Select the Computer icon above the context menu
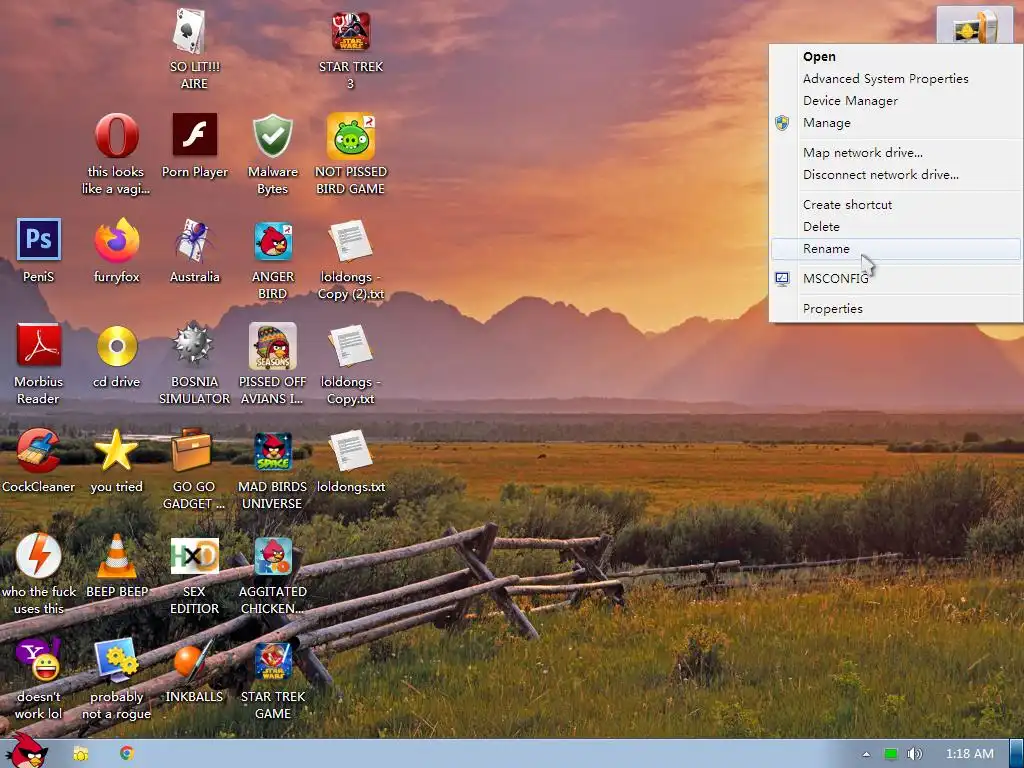This screenshot has width=1024, height=768. [974, 26]
